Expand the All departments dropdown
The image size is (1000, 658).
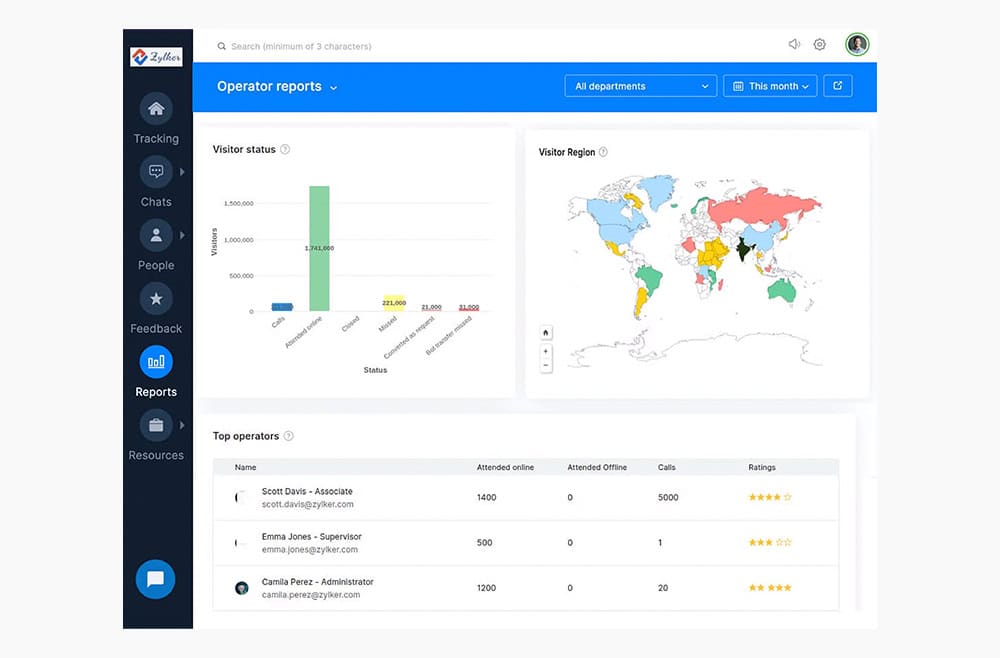641,86
